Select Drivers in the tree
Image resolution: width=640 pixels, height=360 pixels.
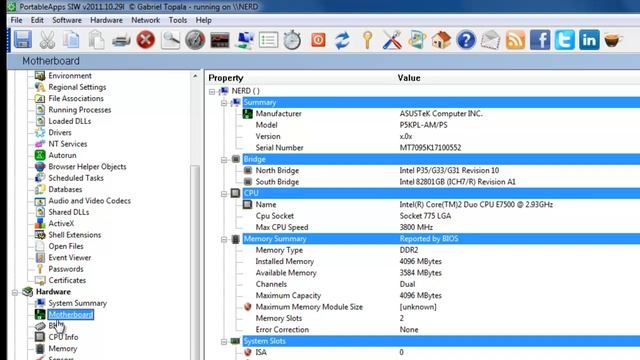tap(60, 133)
